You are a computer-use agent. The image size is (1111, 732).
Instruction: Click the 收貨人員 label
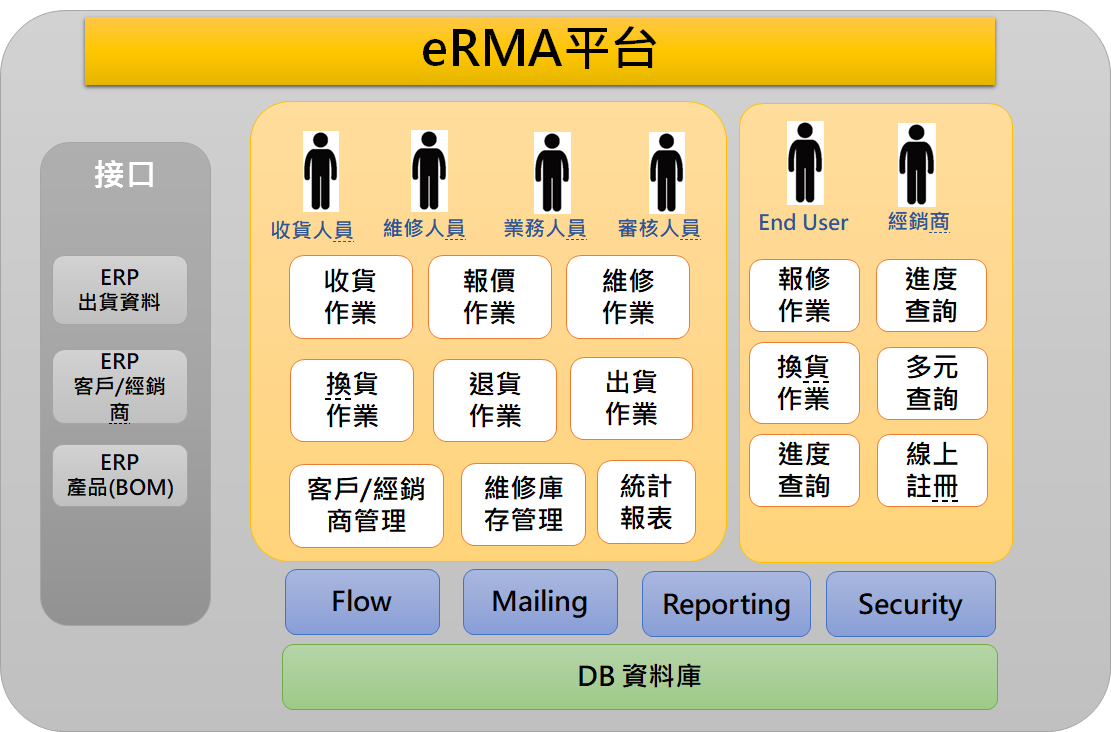[312, 230]
